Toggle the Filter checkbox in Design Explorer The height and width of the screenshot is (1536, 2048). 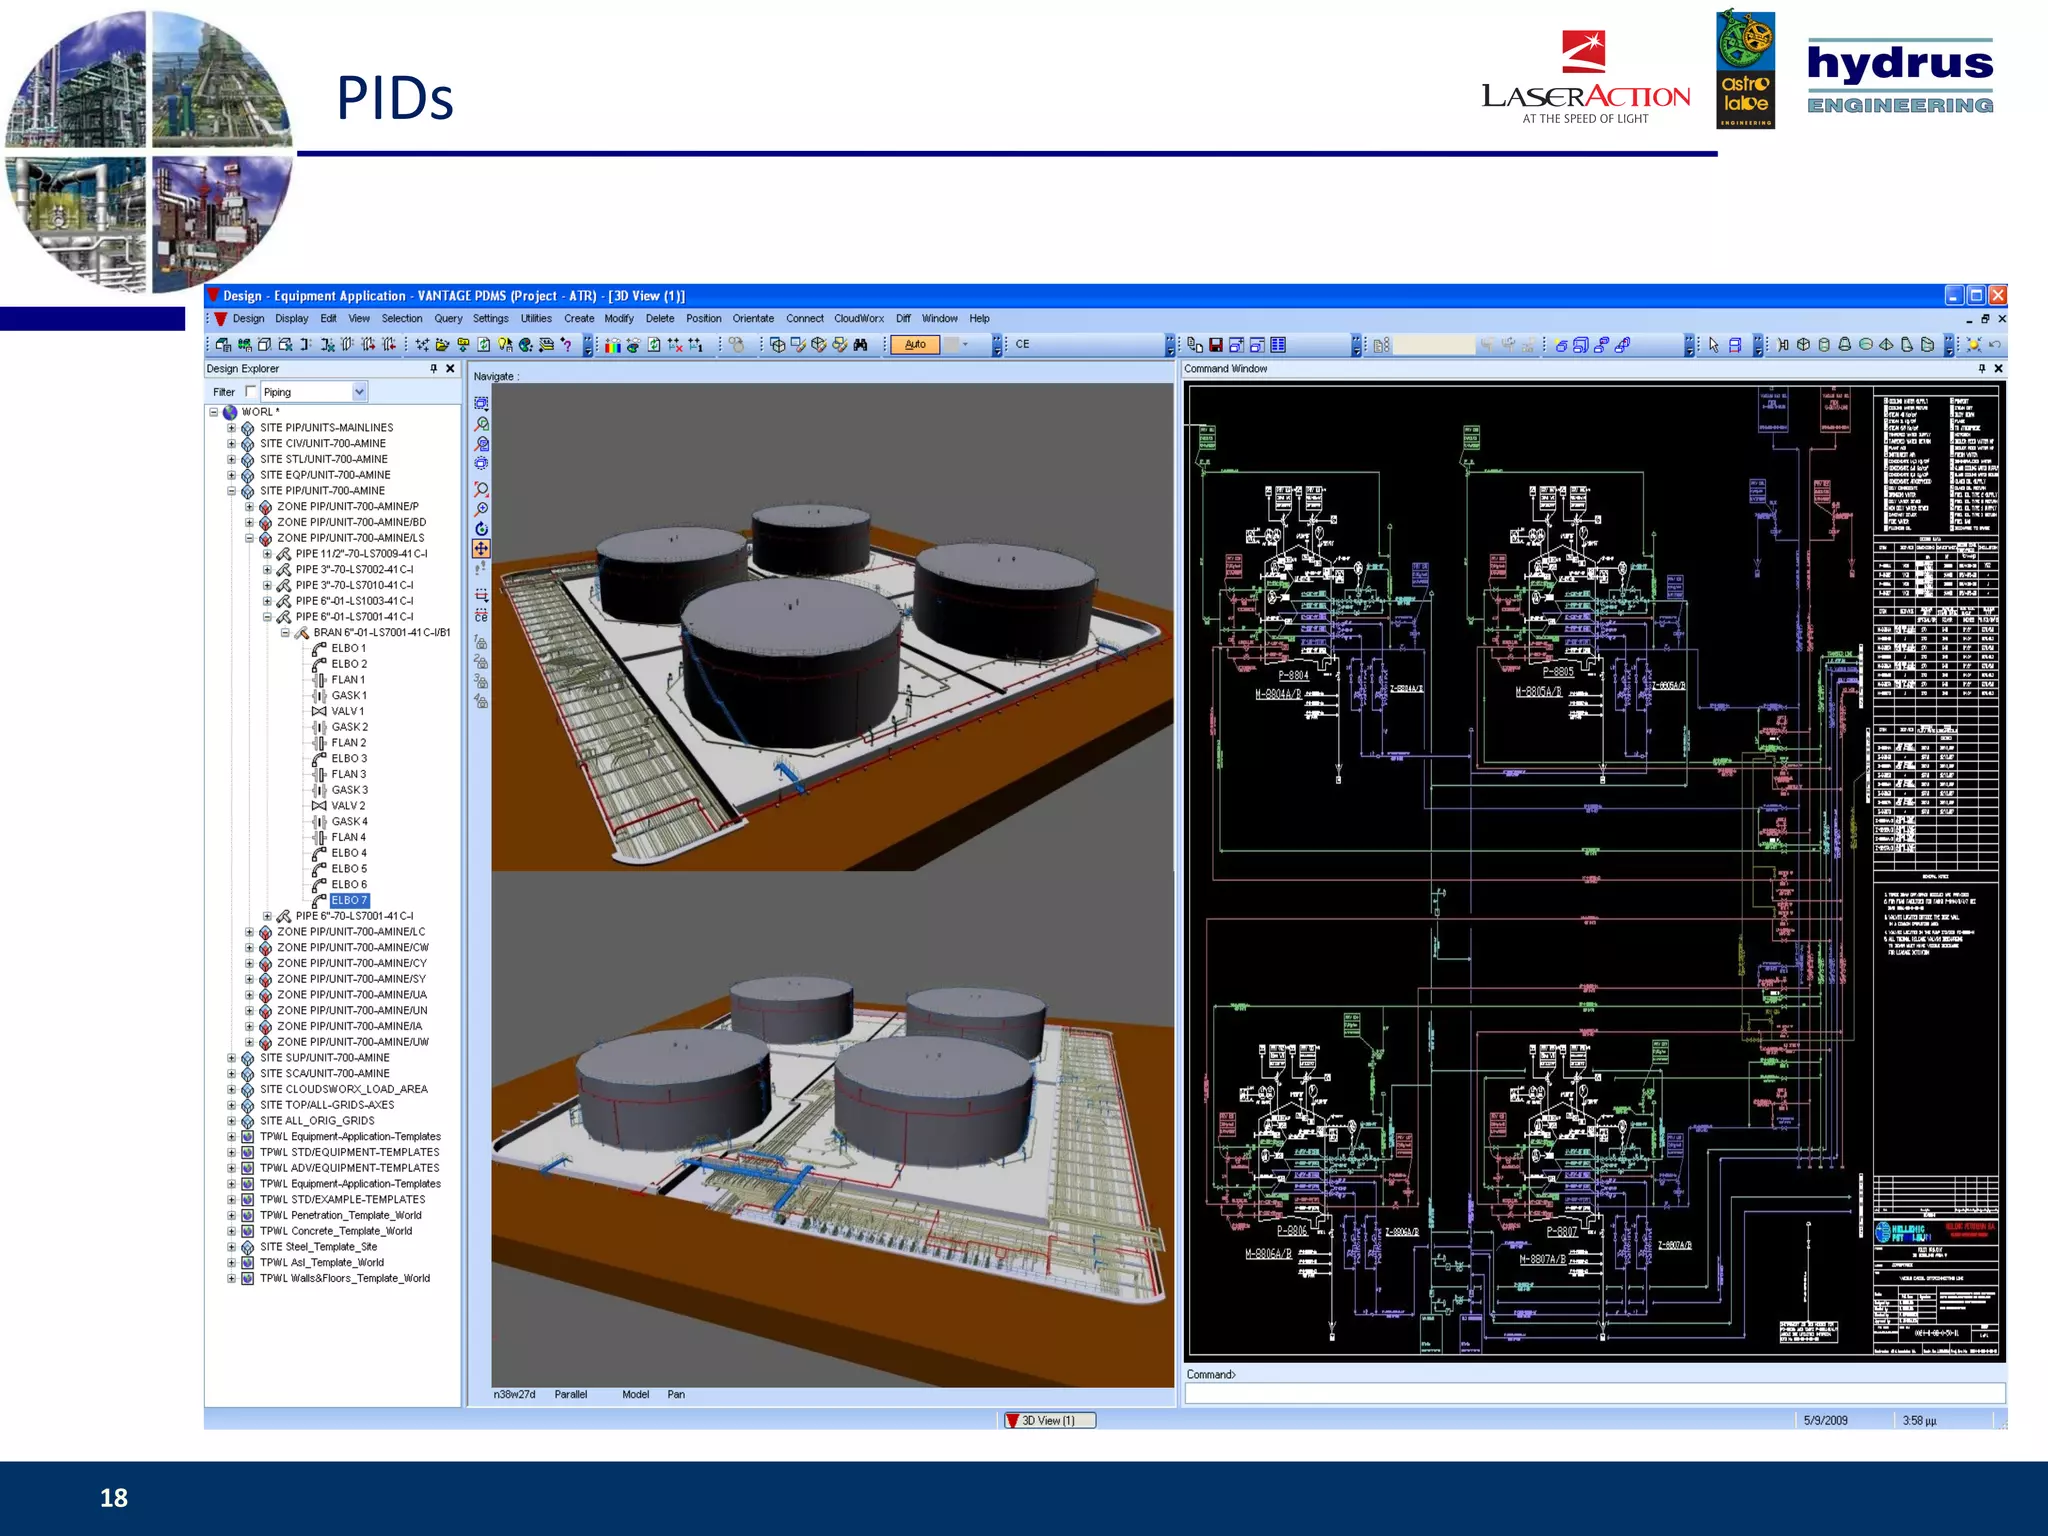tap(250, 392)
